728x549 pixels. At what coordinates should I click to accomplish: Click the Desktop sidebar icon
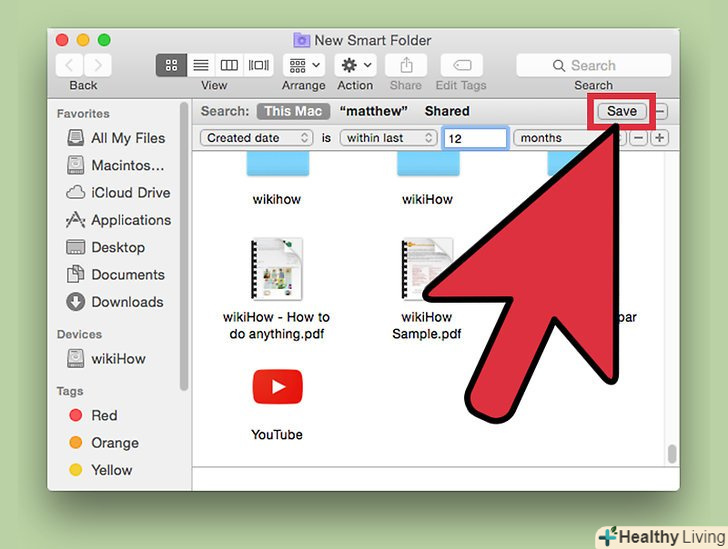point(76,247)
